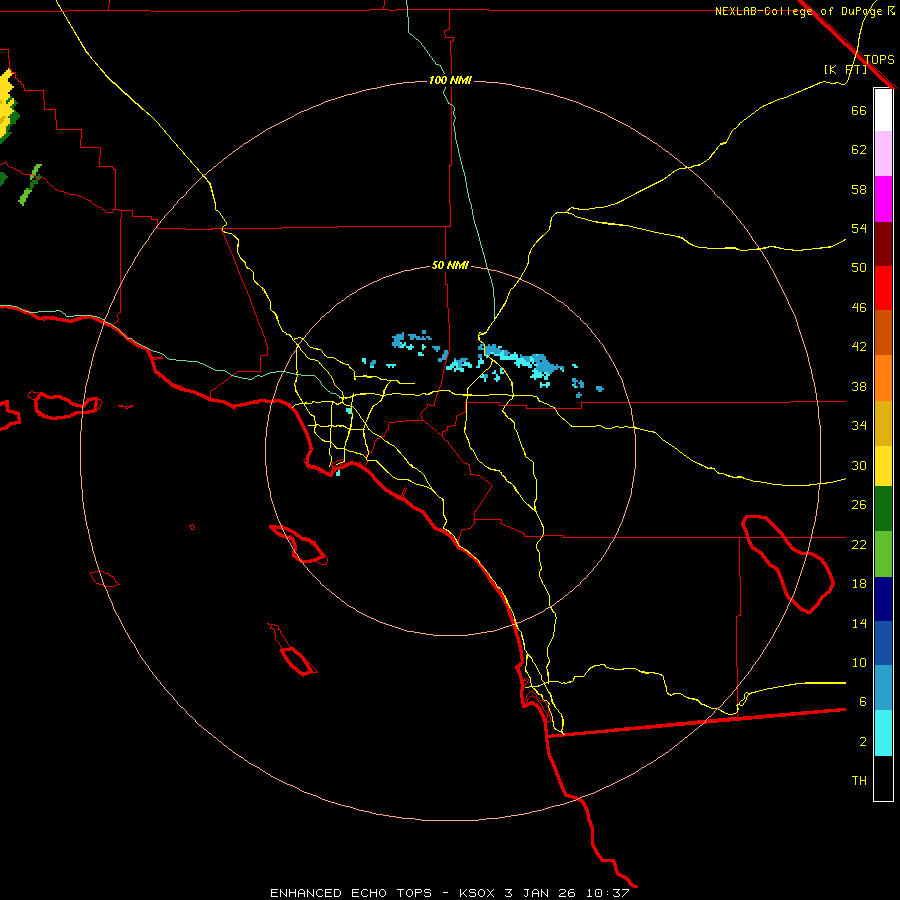Image resolution: width=900 pixels, height=900 pixels.
Task: Click the light pink 62 kft legend swatch
Action: 883,153
